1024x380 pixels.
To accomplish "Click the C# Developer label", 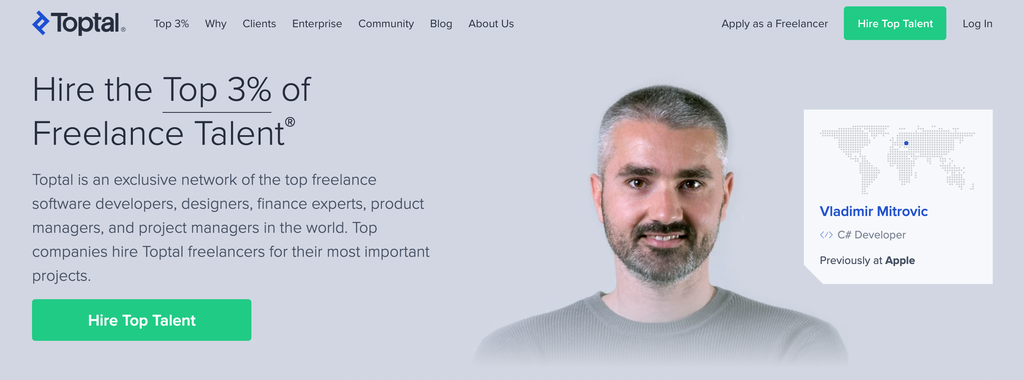I will 871,235.
